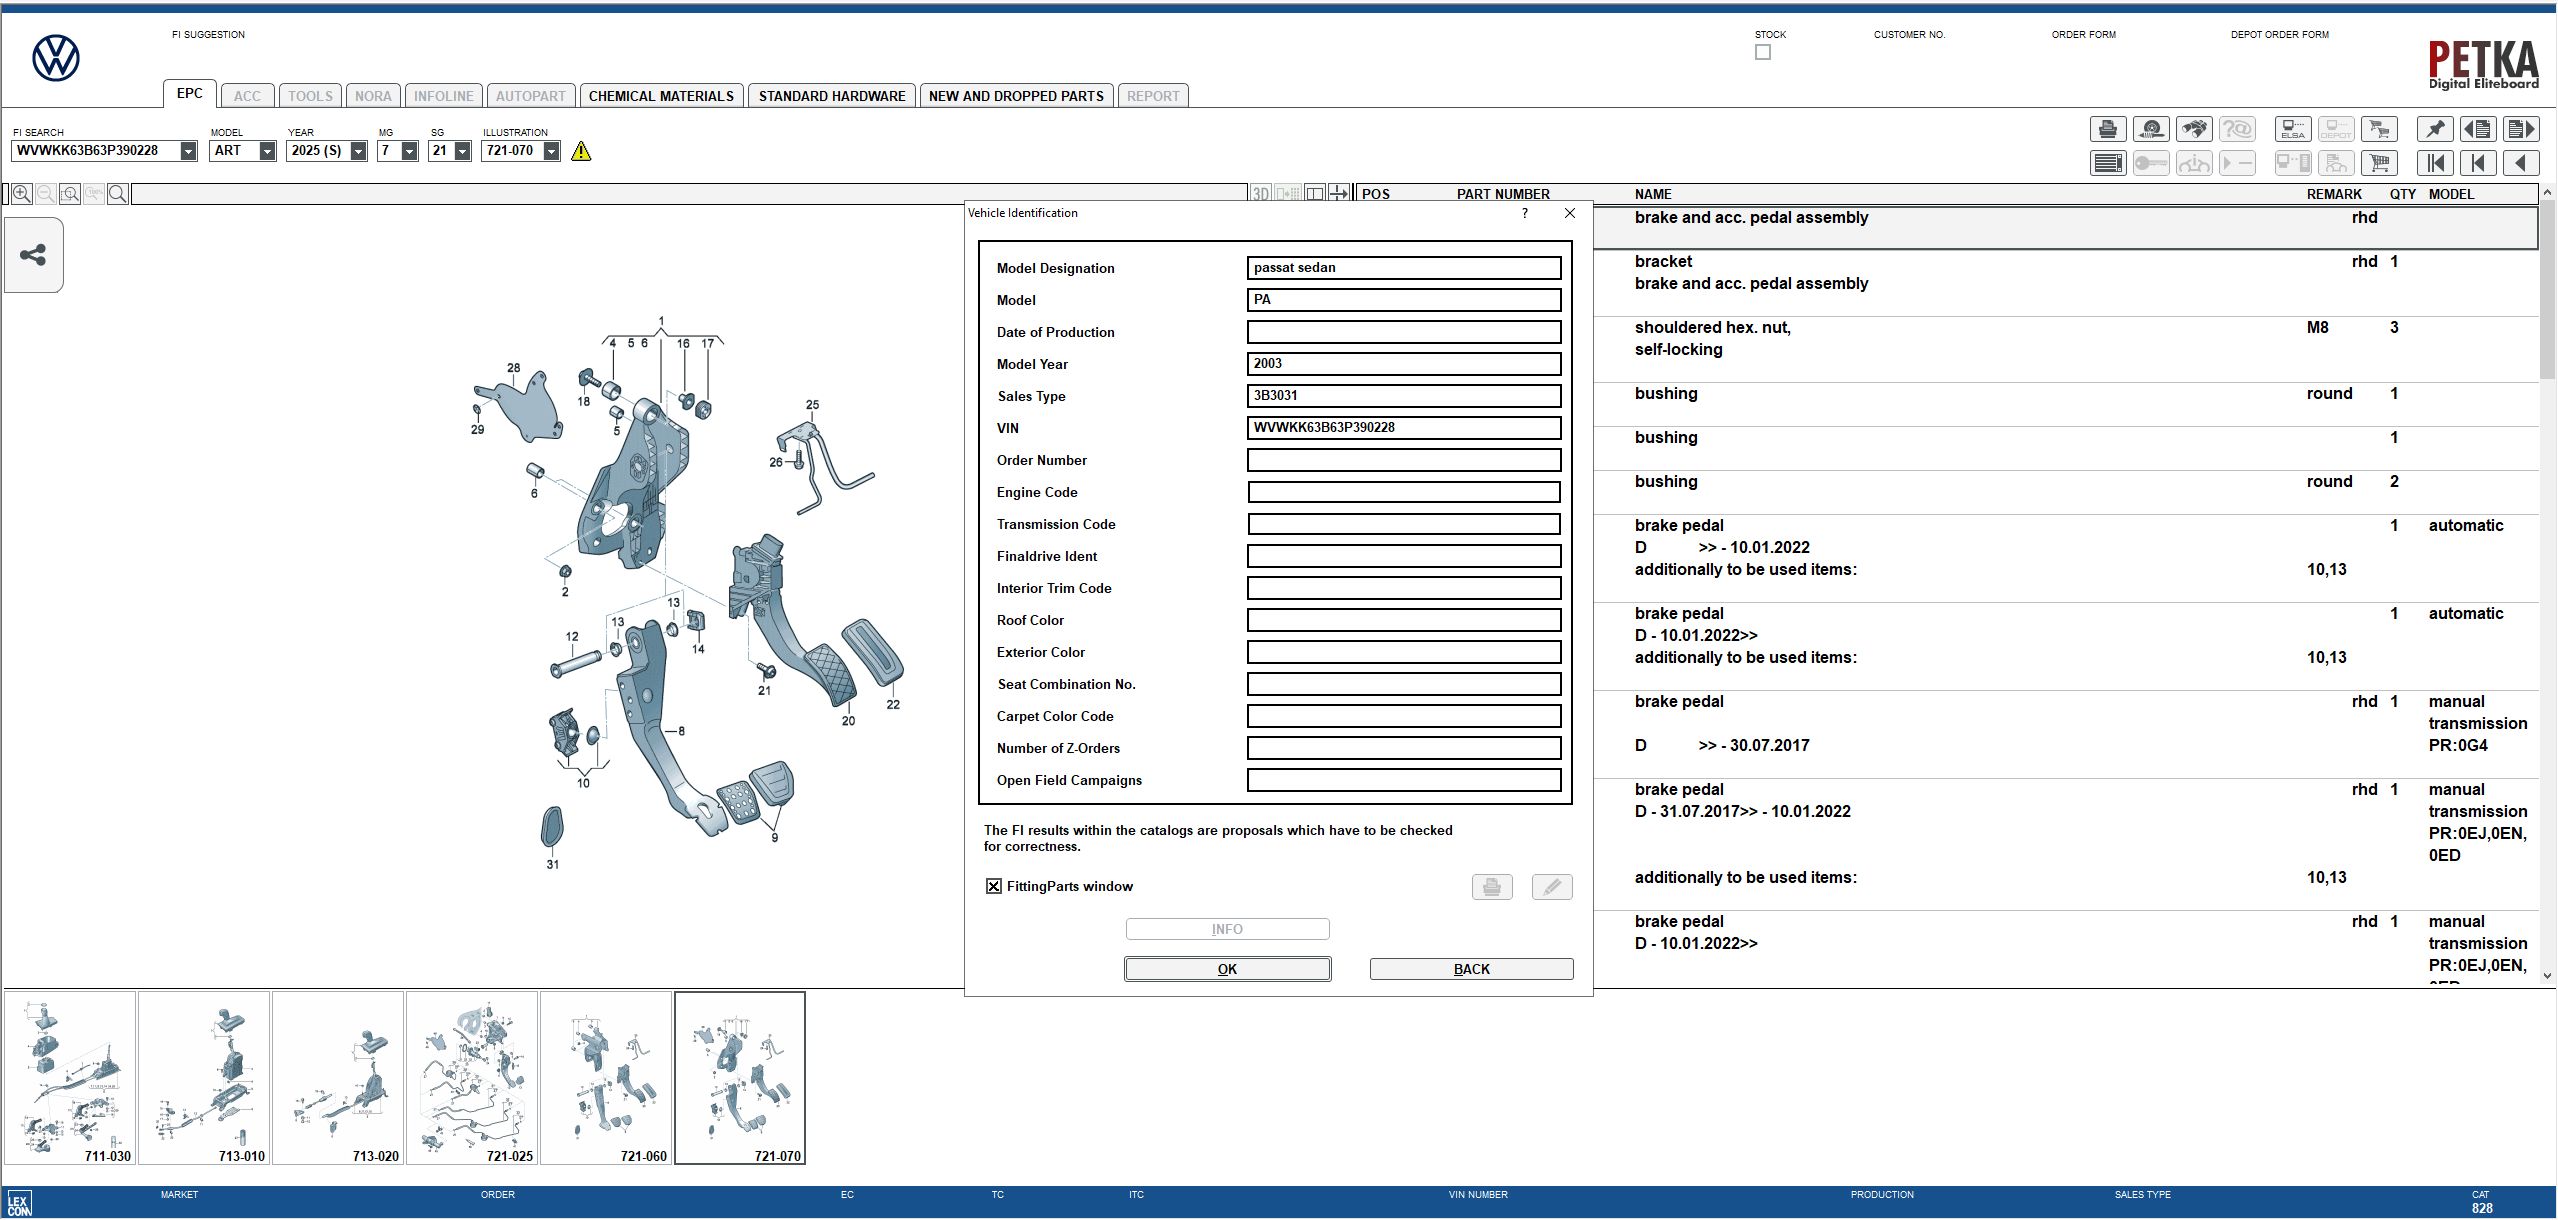
Task: Click the VIN field in dialog
Action: click(x=1404, y=428)
